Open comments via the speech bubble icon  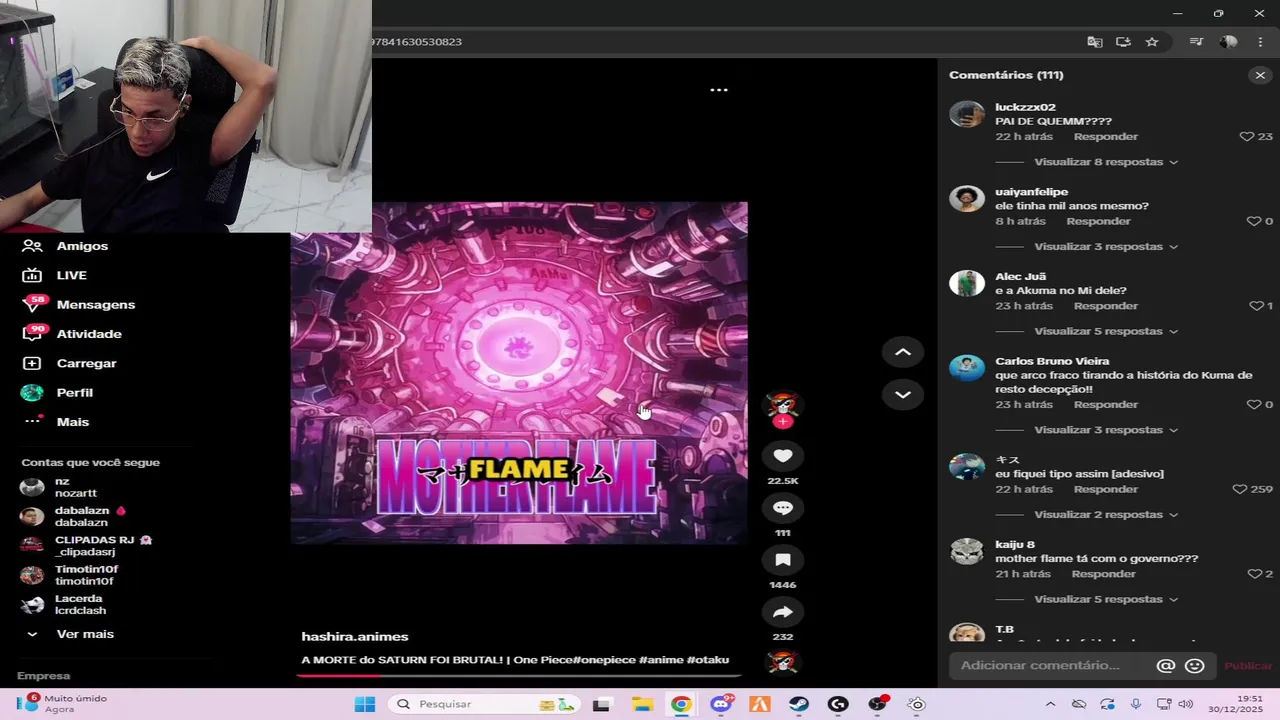click(x=783, y=508)
